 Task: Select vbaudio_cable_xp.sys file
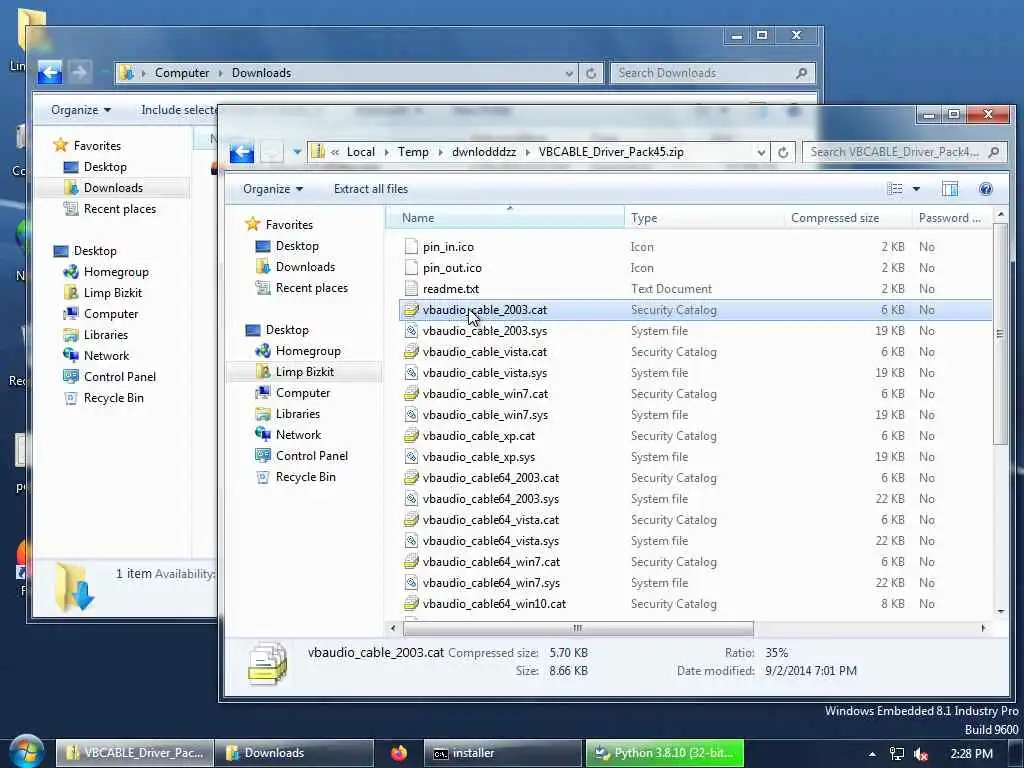694,457
